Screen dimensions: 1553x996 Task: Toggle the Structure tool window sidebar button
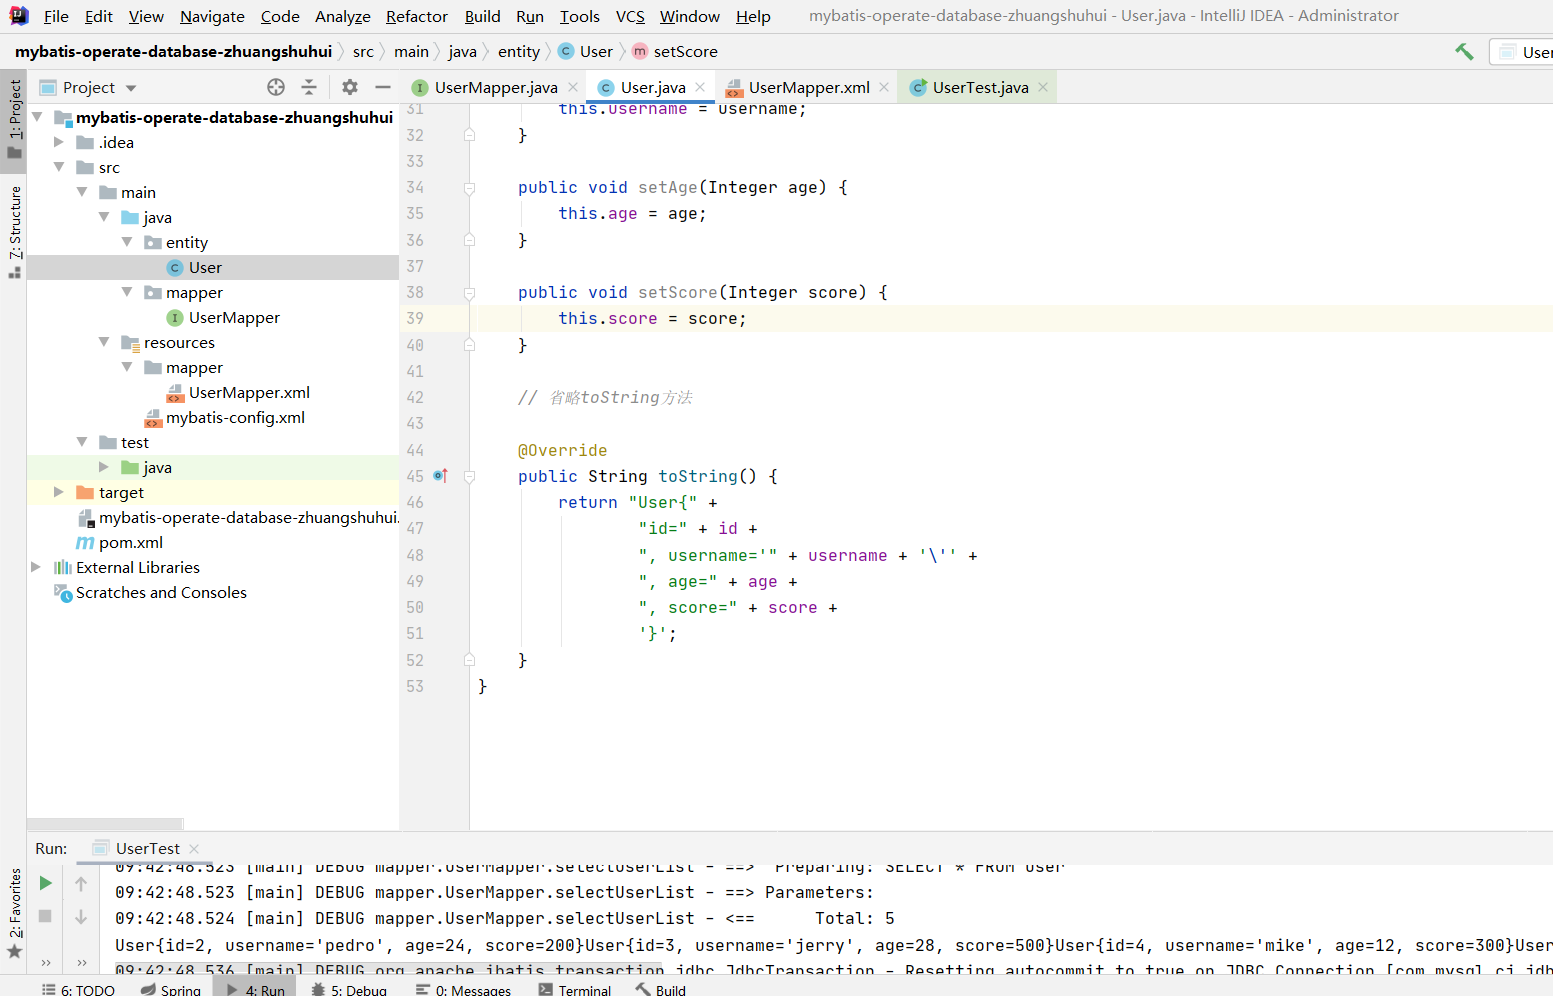pos(14,232)
